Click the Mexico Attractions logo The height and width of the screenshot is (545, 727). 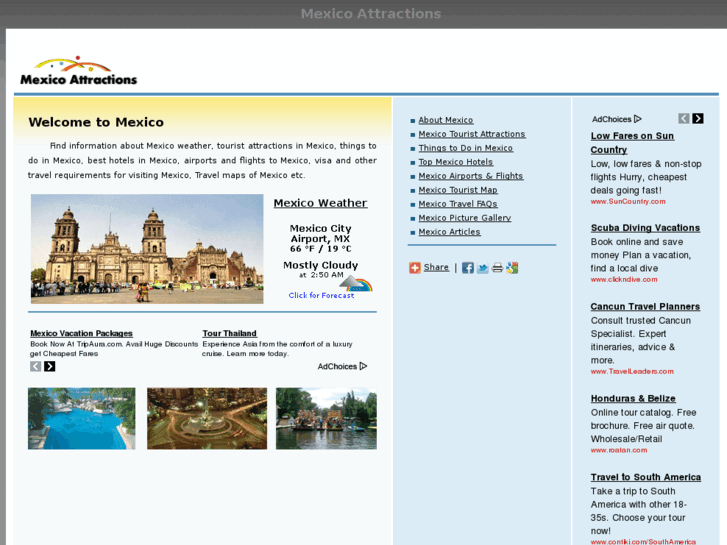[79, 71]
